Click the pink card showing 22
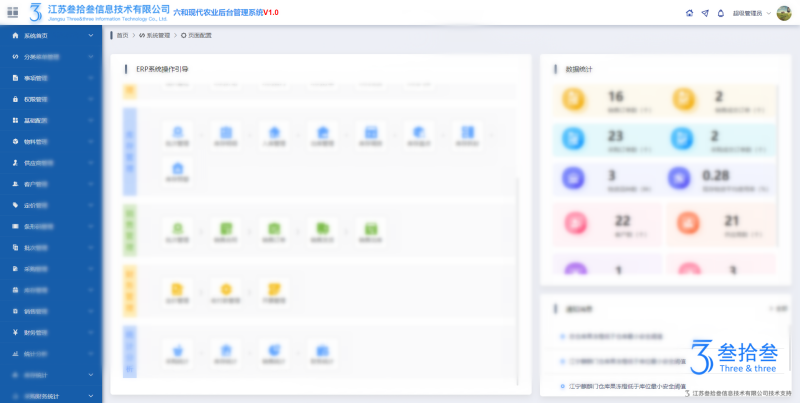 point(599,224)
